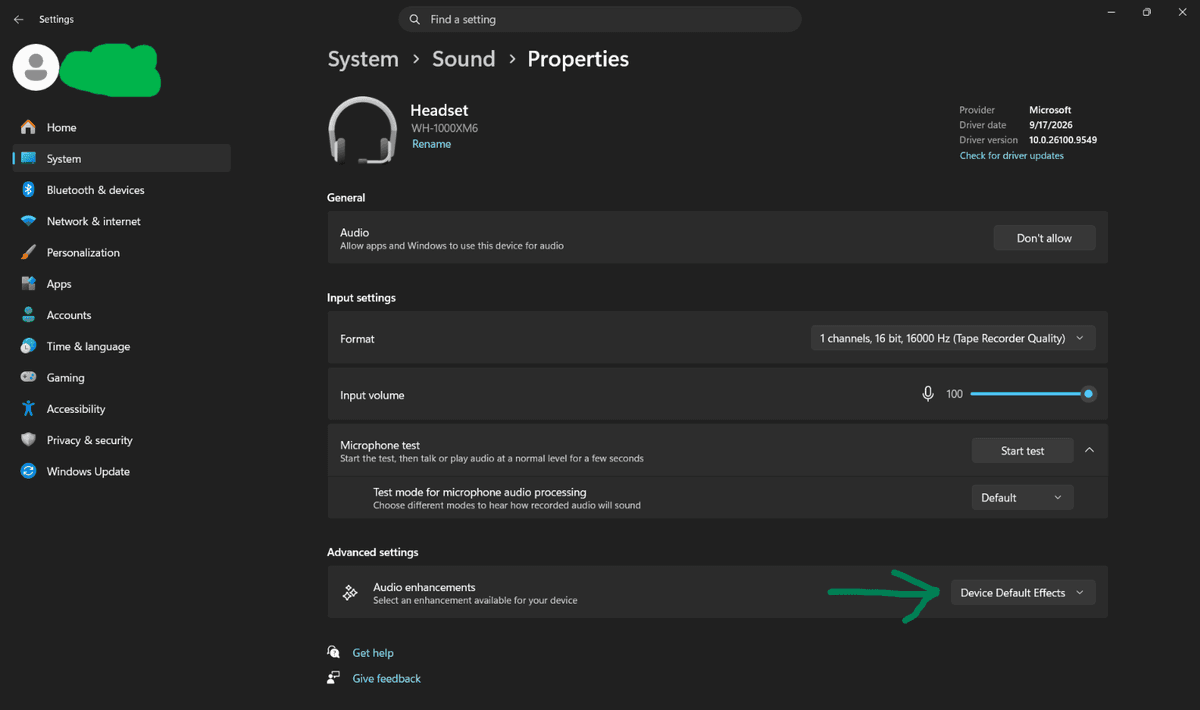Click the Provider Microsoft value
Viewport: 1200px width, 710px height.
pos(1050,110)
